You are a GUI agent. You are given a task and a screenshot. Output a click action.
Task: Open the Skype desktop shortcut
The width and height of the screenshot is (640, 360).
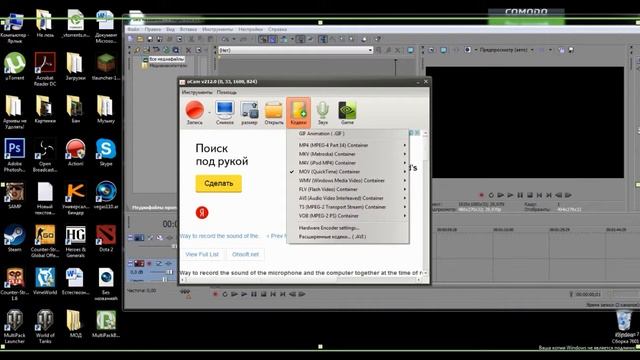click(106, 152)
